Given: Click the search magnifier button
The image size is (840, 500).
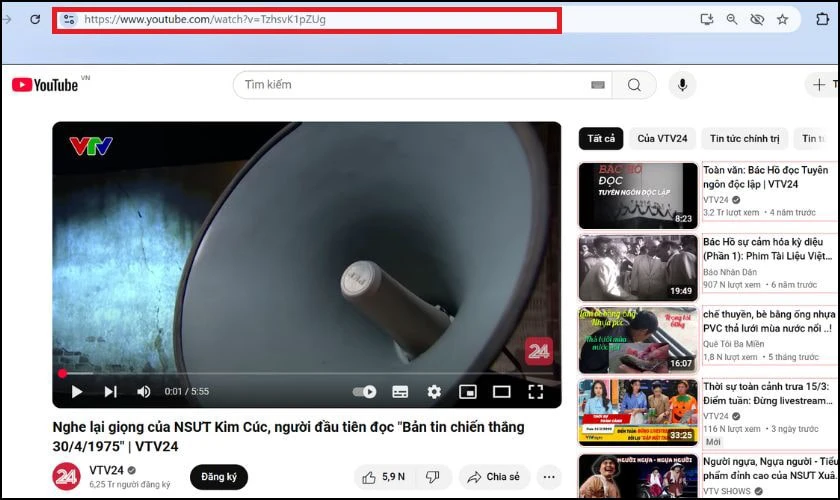Looking at the screenshot, I should (x=634, y=85).
